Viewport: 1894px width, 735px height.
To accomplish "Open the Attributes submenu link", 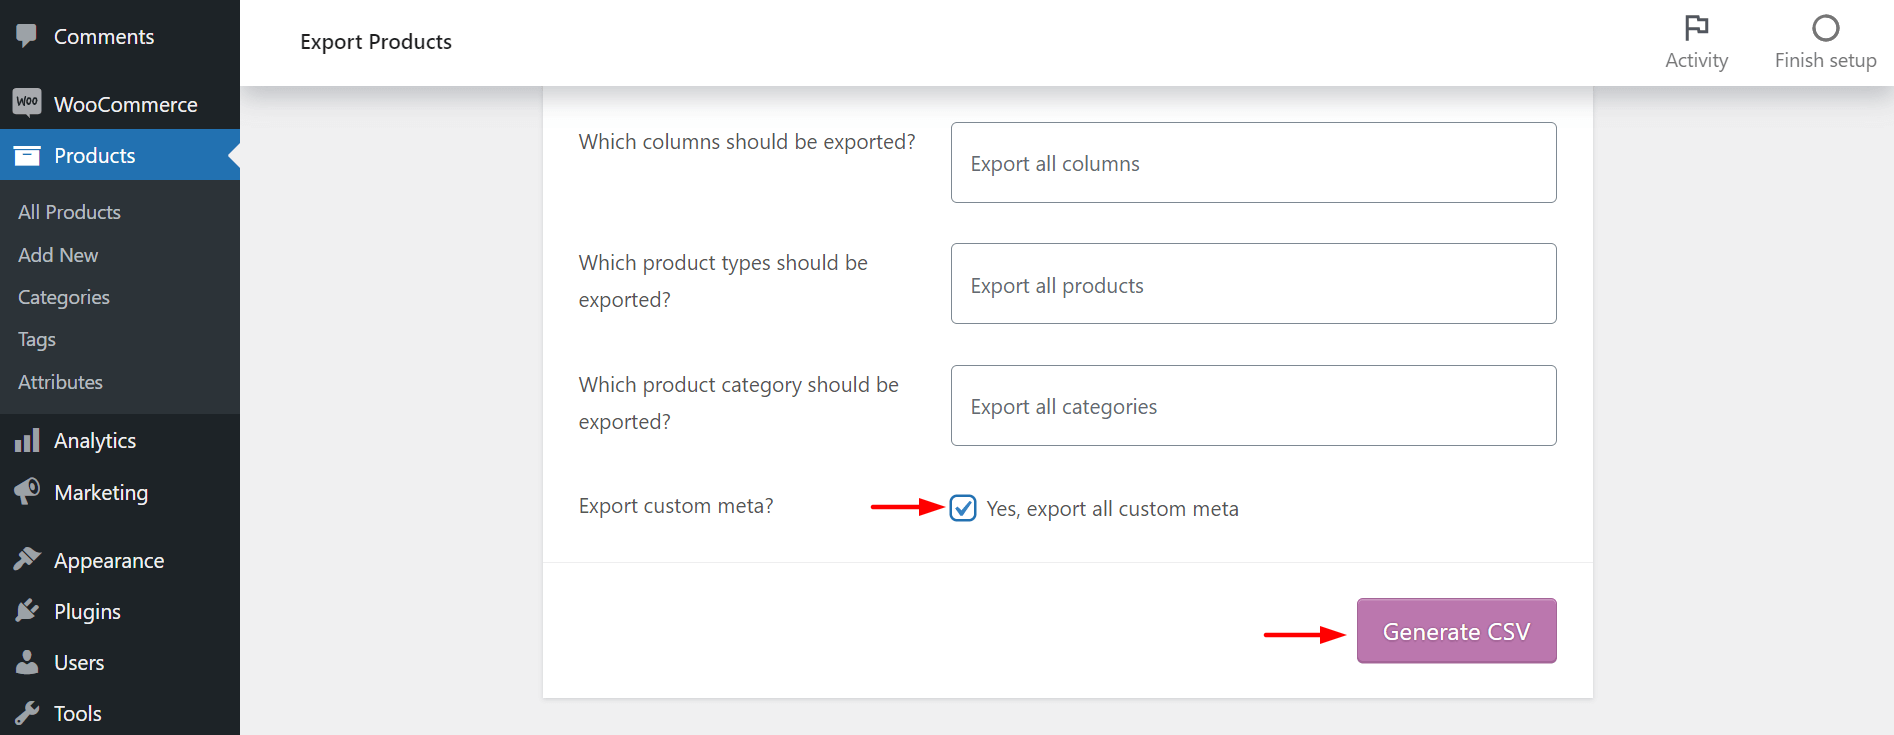I will click(x=60, y=382).
